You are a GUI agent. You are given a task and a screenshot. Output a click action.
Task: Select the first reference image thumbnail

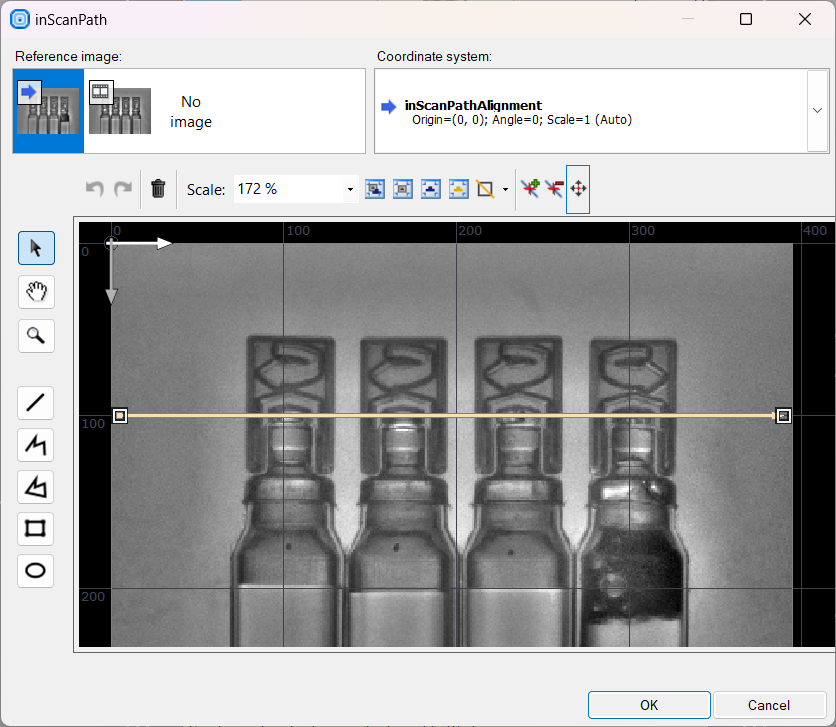(48, 111)
